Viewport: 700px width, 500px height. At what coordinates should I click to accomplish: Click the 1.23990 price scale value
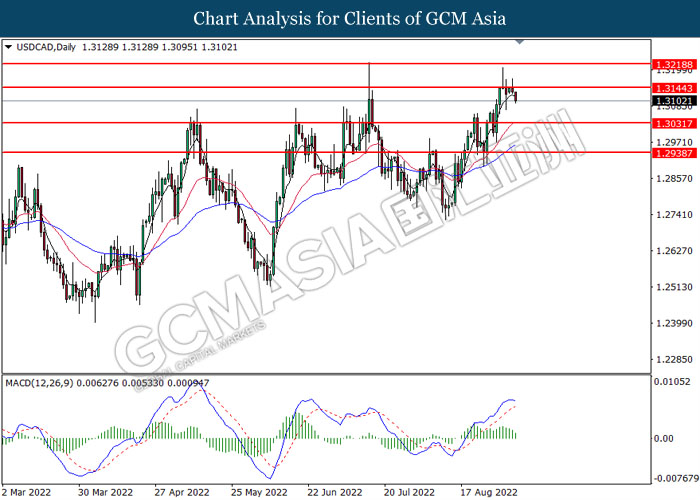674,323
